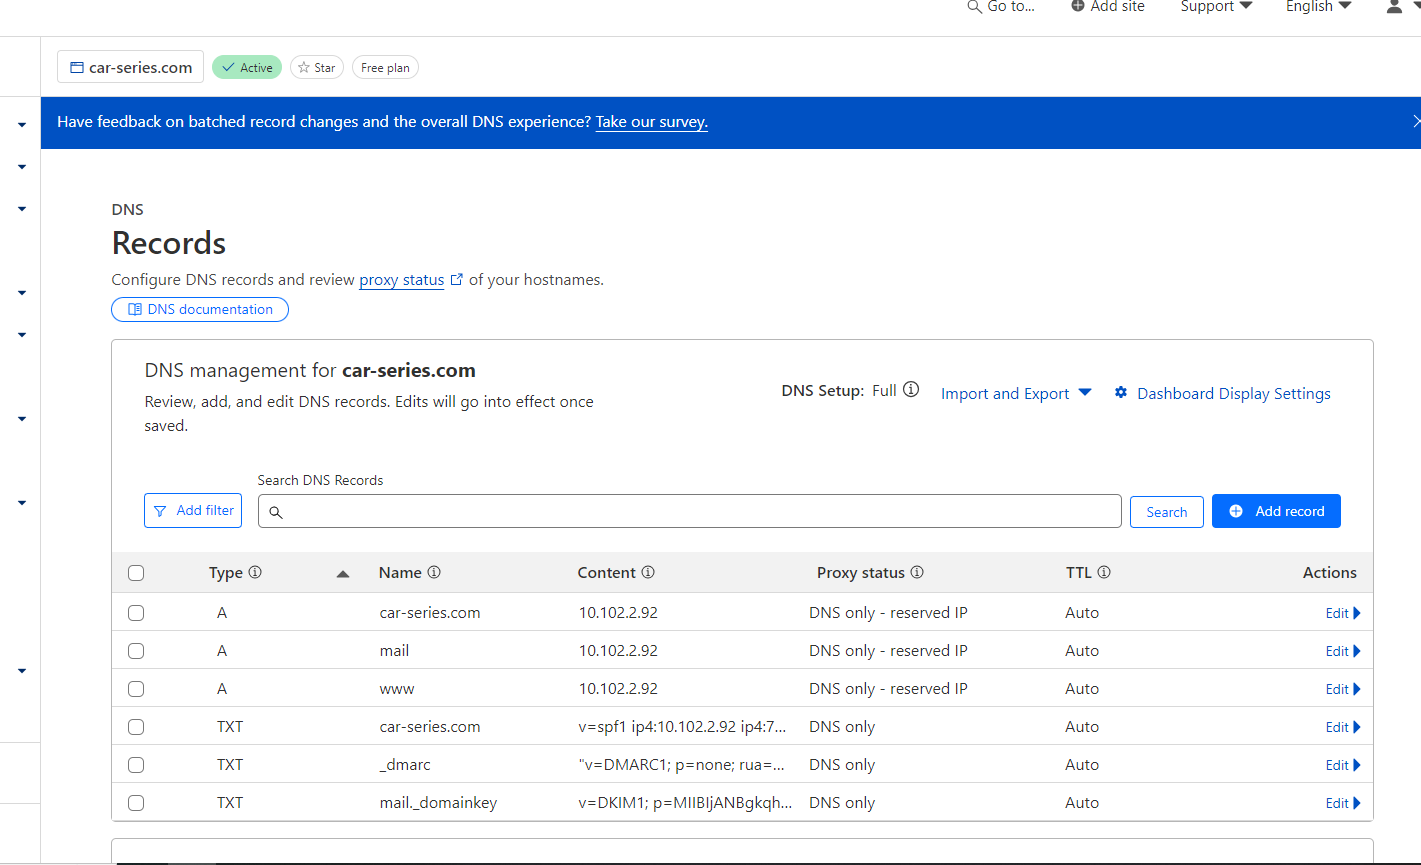Open Dashboard Display Settings gear
This screenshot has width=1421, height=865.
pyautogui.click(x=1121, y=393)
